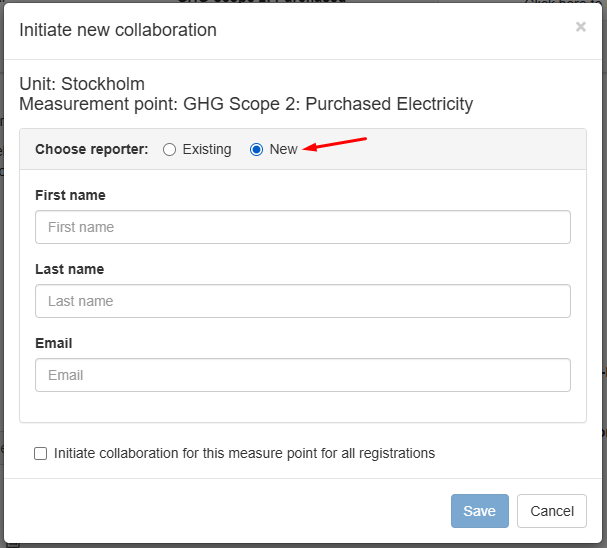Click the "Unit: Stockholm" text

pyautogui.click(x=82, y=84)
